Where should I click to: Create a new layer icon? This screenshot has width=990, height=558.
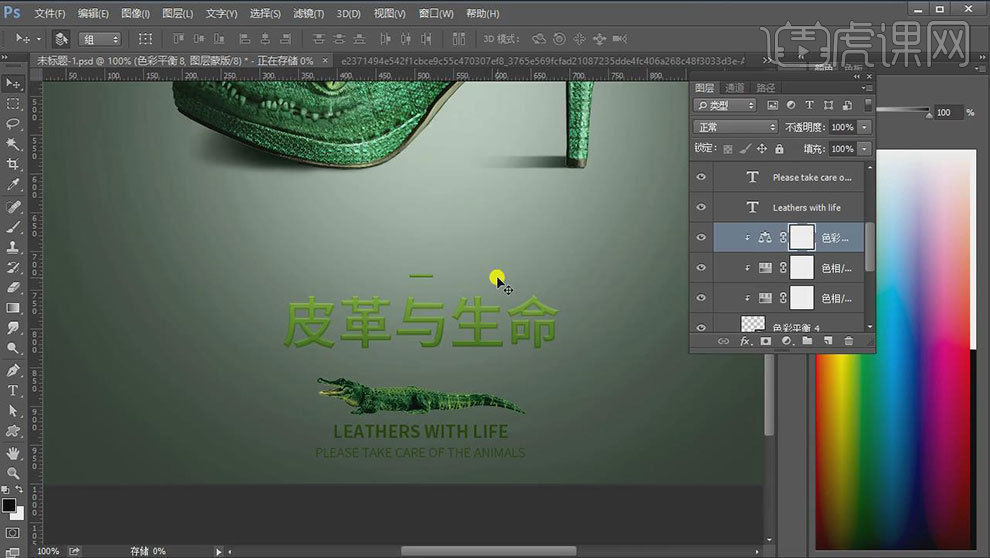coord(828,341)
